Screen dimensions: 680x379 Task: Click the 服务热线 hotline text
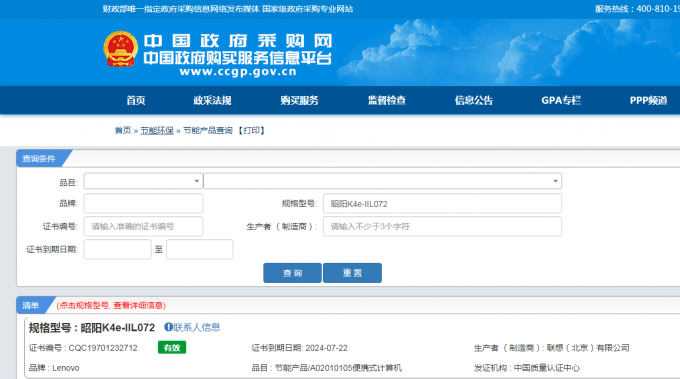coord(637,9)
